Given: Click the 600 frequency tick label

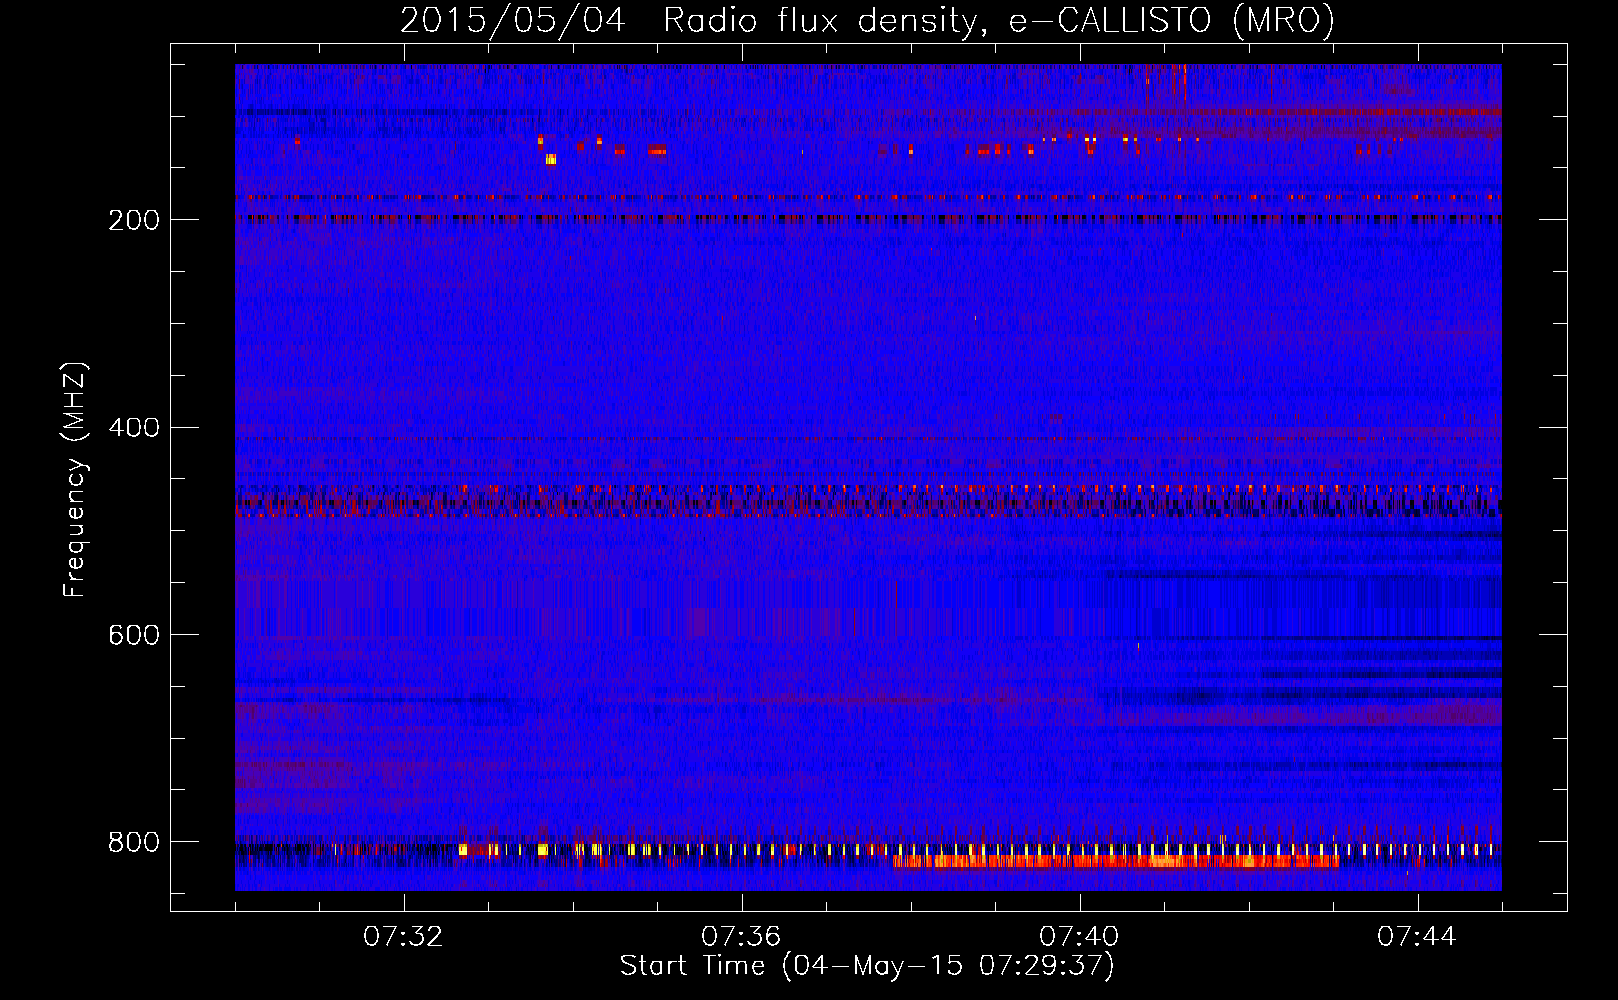Looking at the screenshot, I should click(133, 635).
